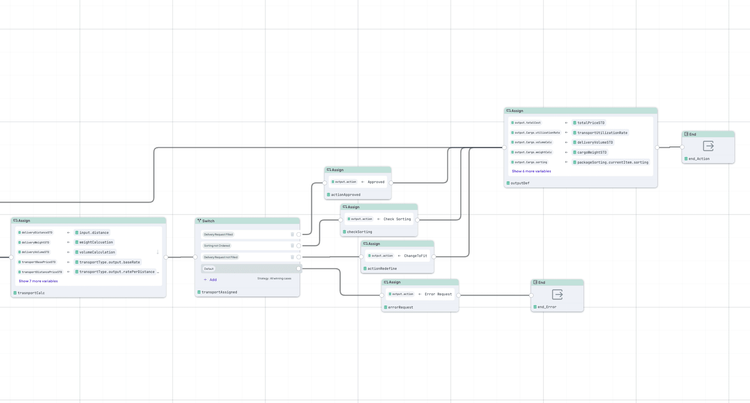The image size is (750, 403).
Task: Delete the 'Delivery Request Filled' switch case
Action: pos(292,234)
